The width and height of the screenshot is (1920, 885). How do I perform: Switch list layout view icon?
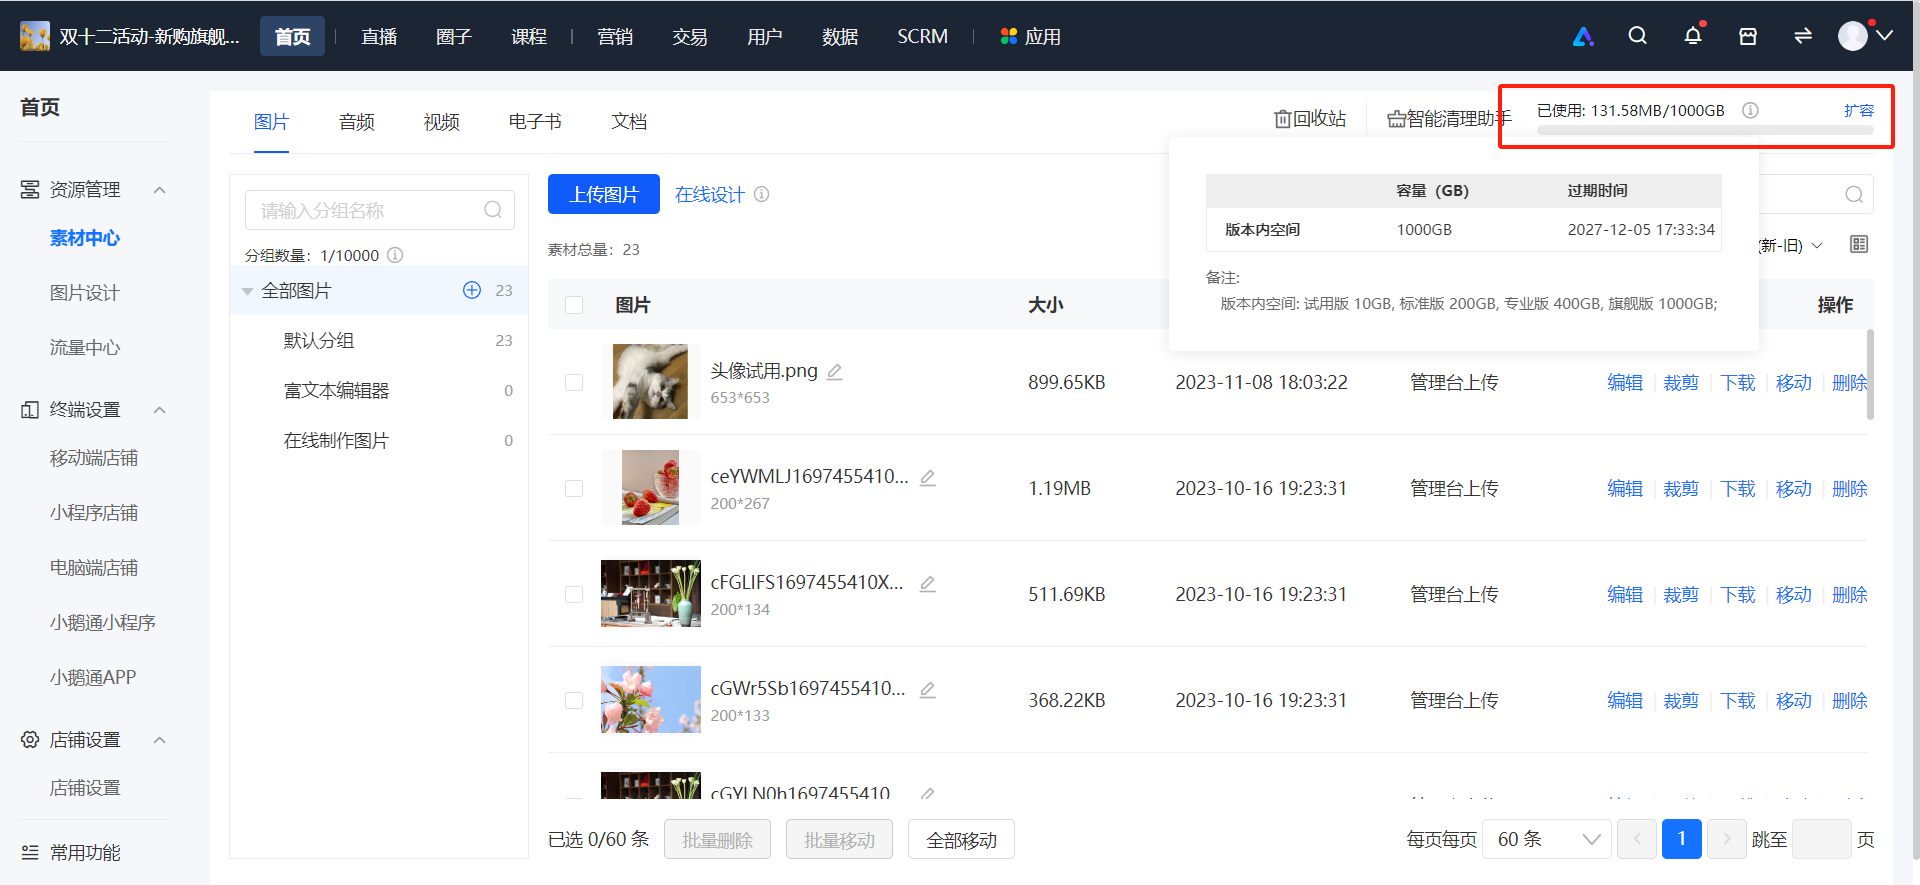tap(1859, 245)
